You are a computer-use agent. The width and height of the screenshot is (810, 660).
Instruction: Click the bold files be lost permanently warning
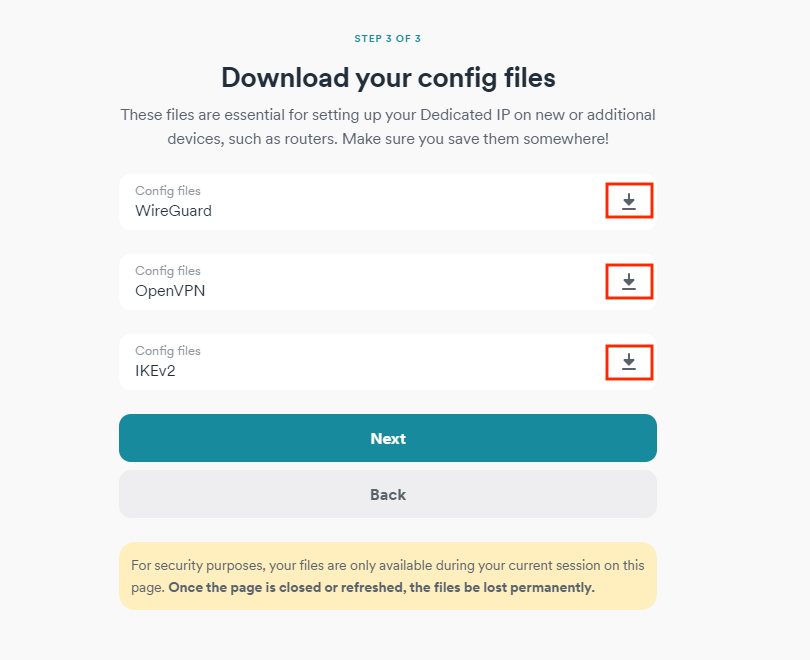click(382, 588)
